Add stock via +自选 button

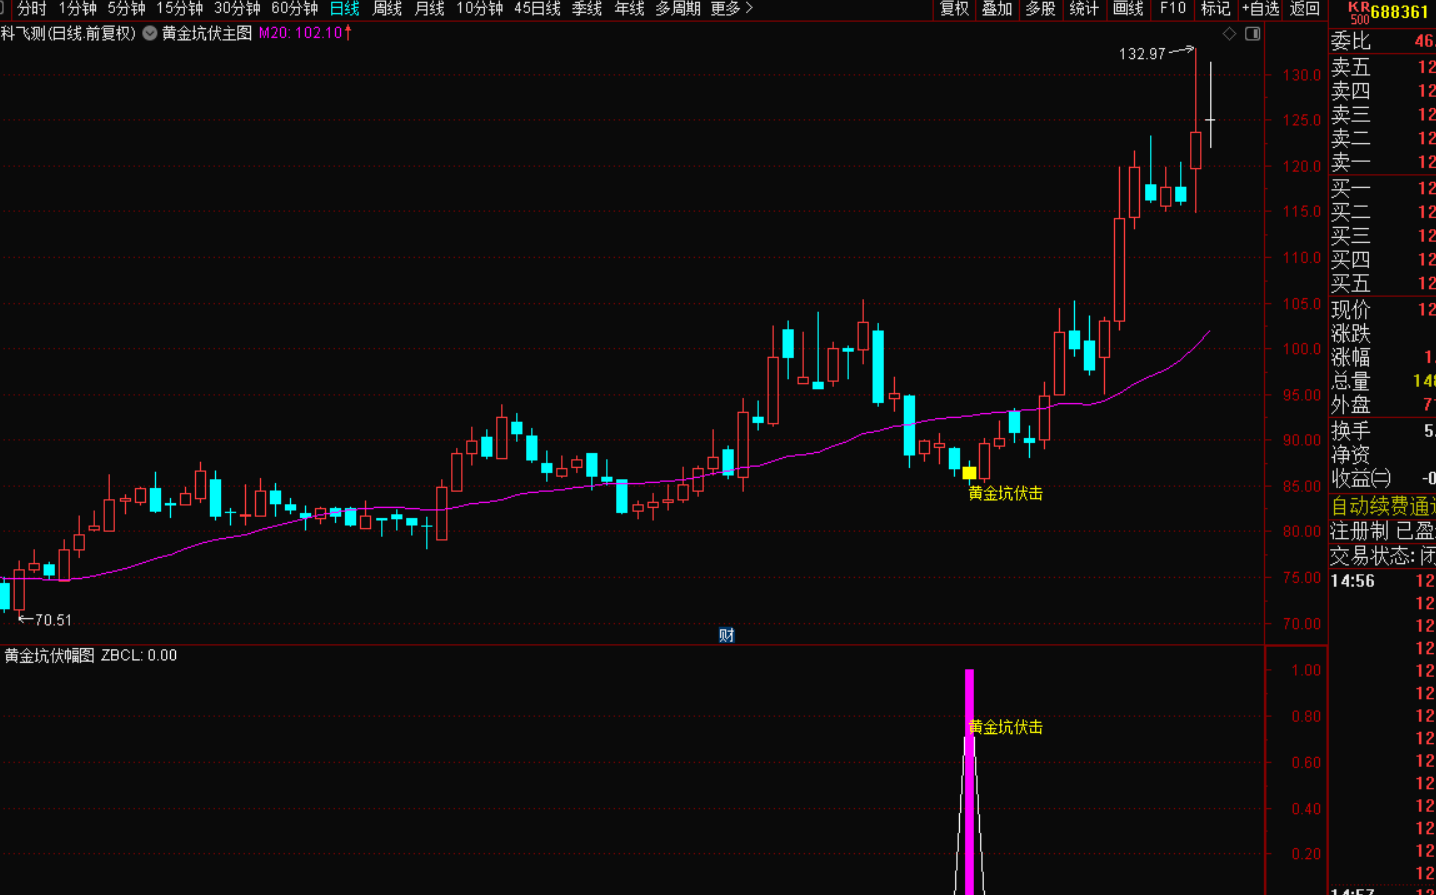(x=1260, y=9)
